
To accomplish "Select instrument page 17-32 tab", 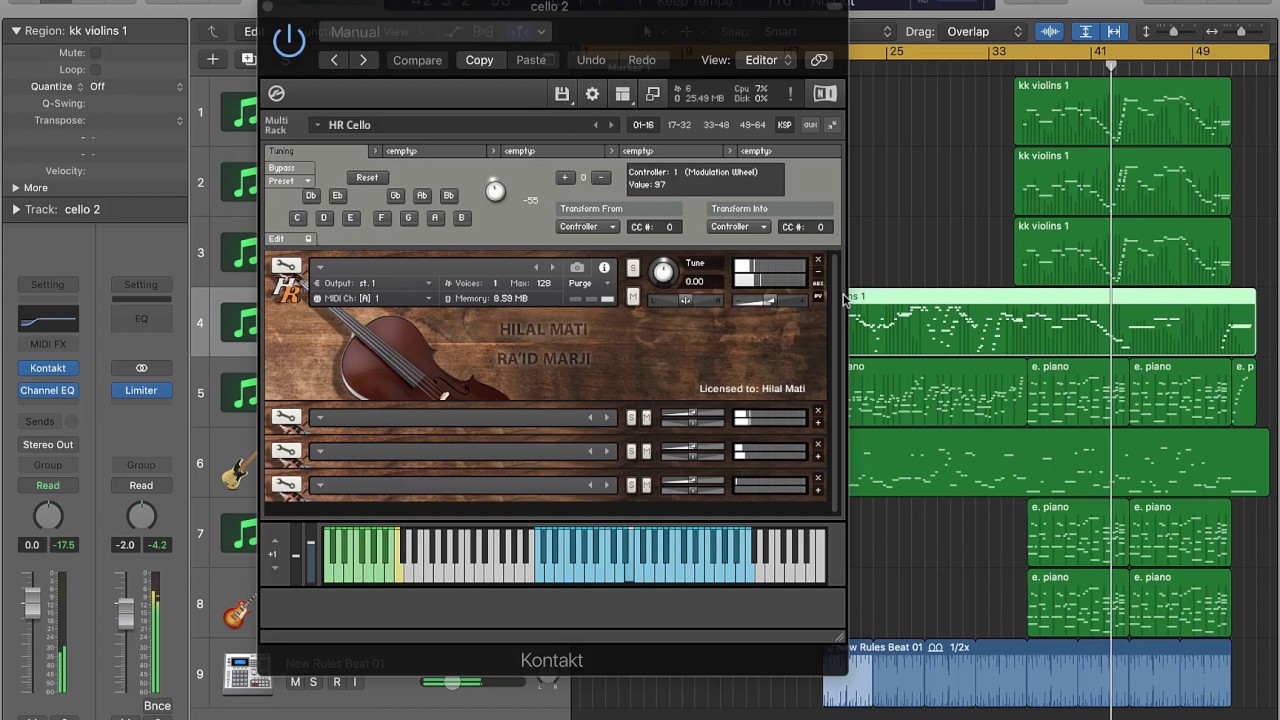I will 679,125.
